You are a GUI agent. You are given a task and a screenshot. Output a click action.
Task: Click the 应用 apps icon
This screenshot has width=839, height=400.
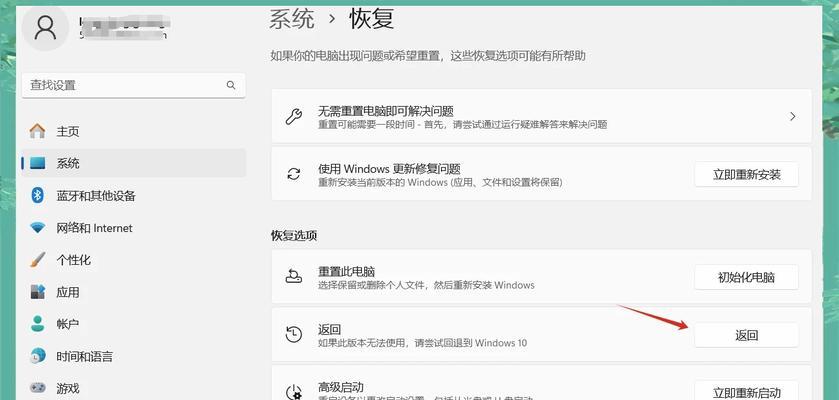click(38, 292)
